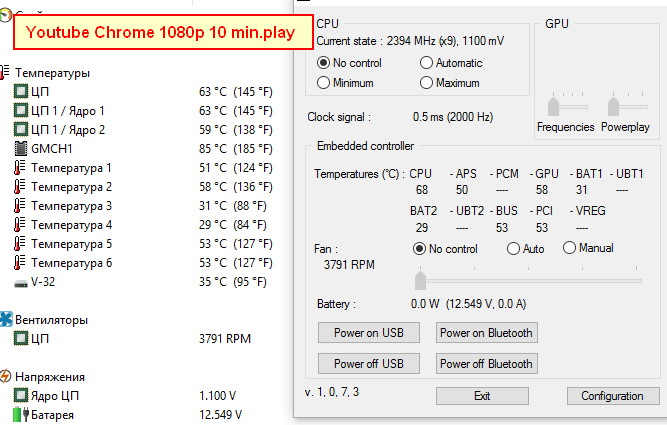Click the GMCH1 chip icon
The width and height of the screenshot is (667, 425).
[20, 148]
